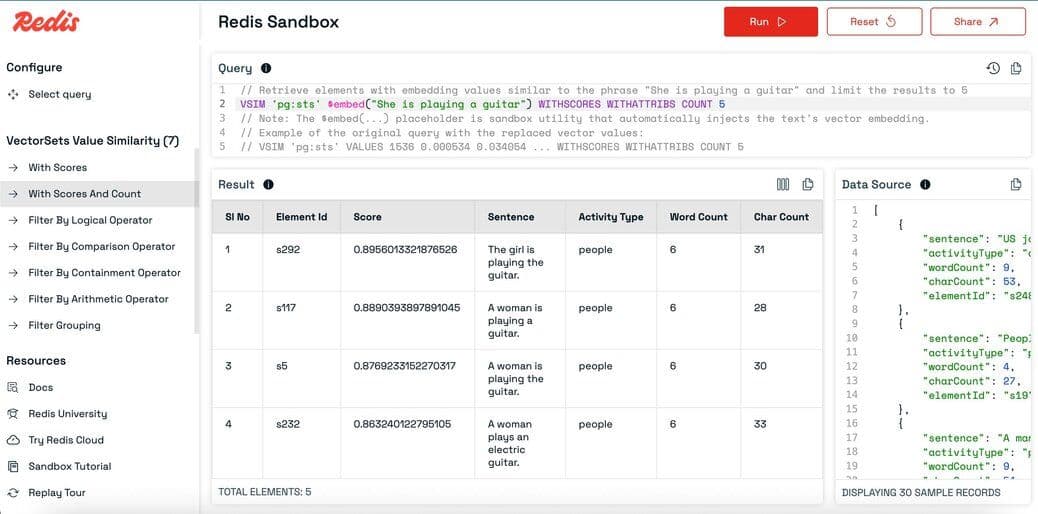Screen dimensions: 1038x514
Task: Select the With Scores query
Action: pos(57,167)
